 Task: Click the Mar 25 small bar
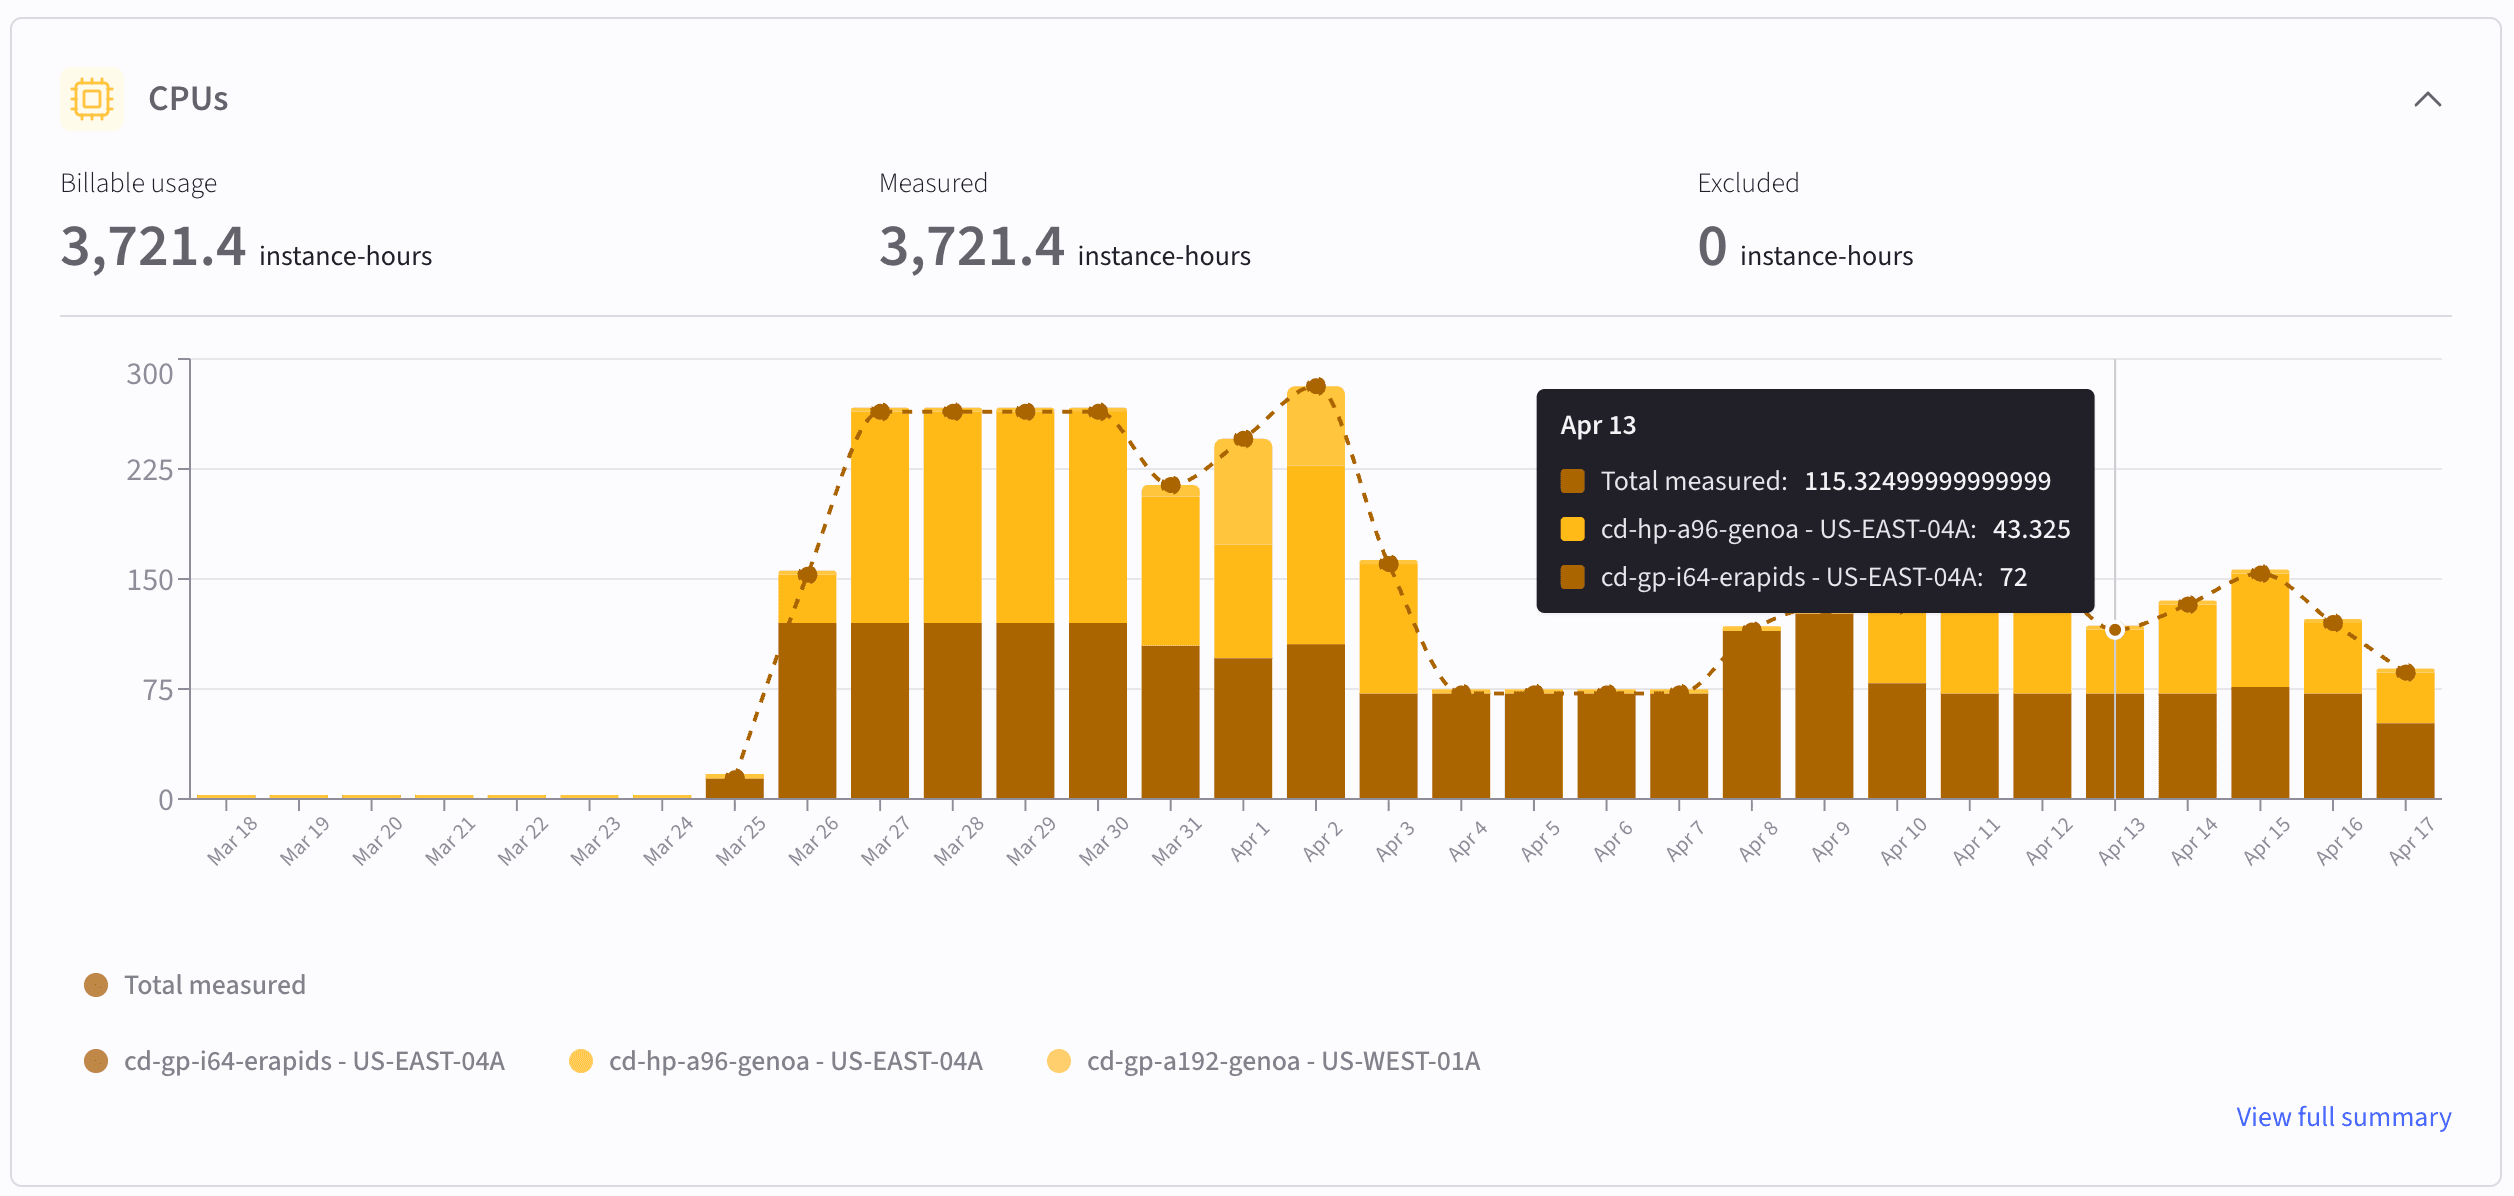(735, 786)
